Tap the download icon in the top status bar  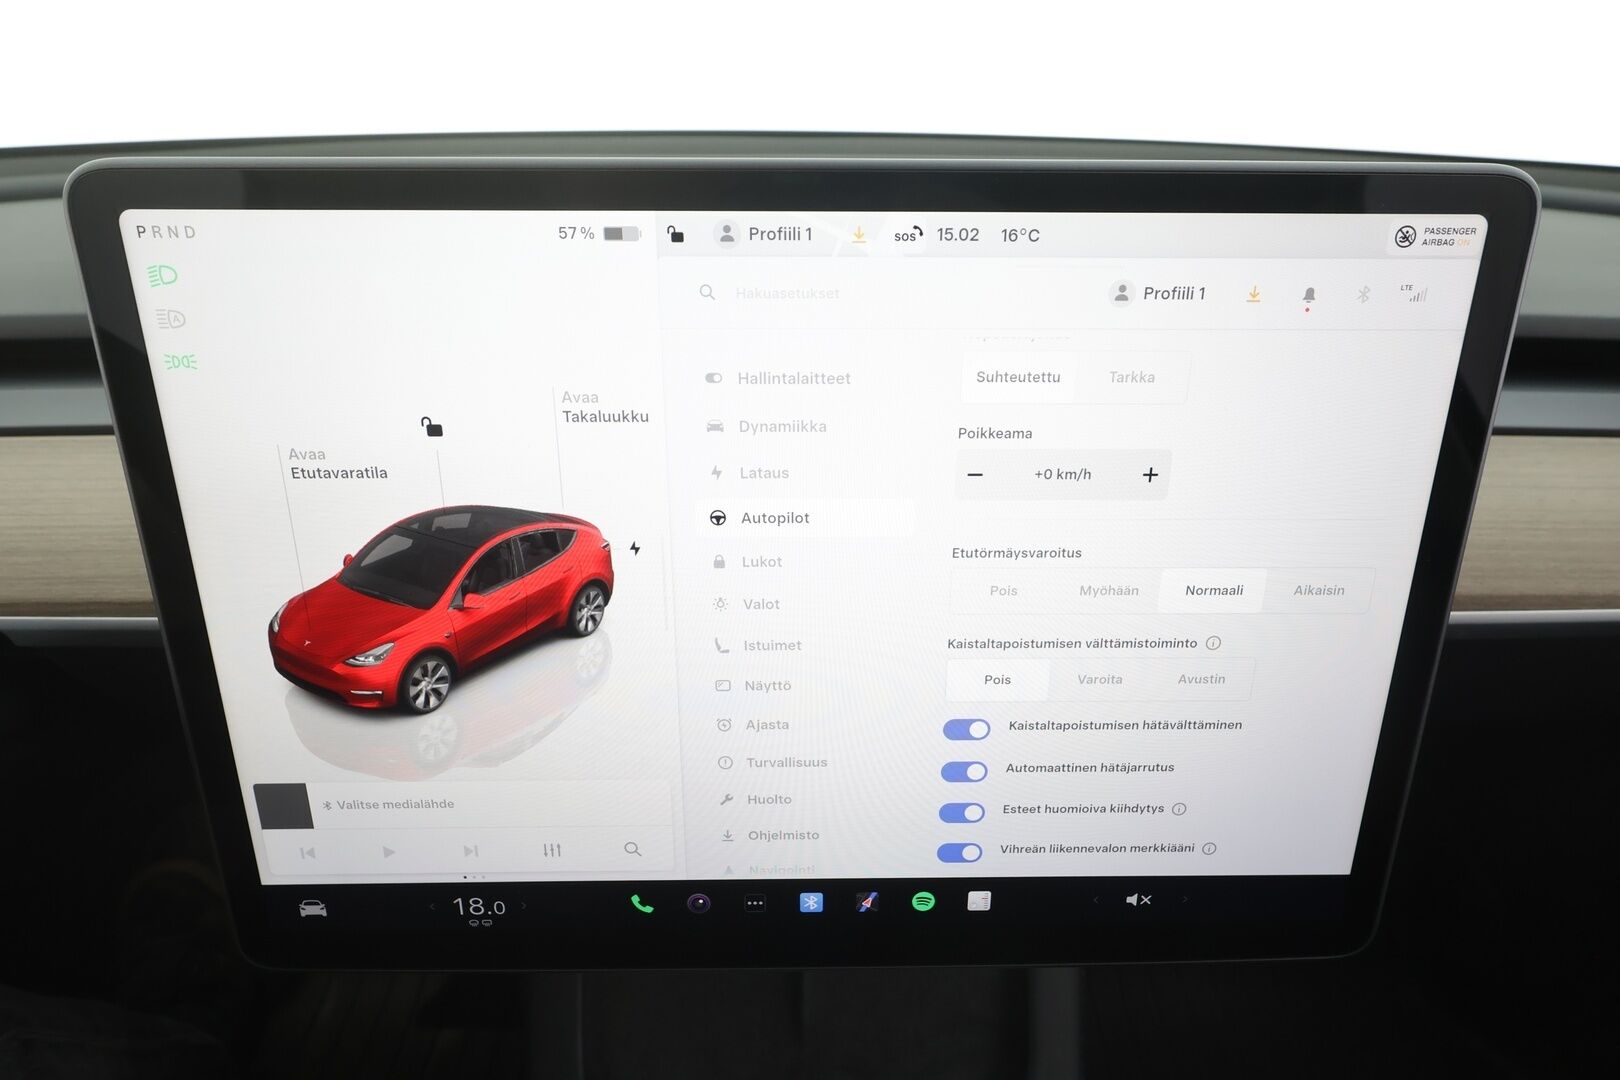(859, 235)
